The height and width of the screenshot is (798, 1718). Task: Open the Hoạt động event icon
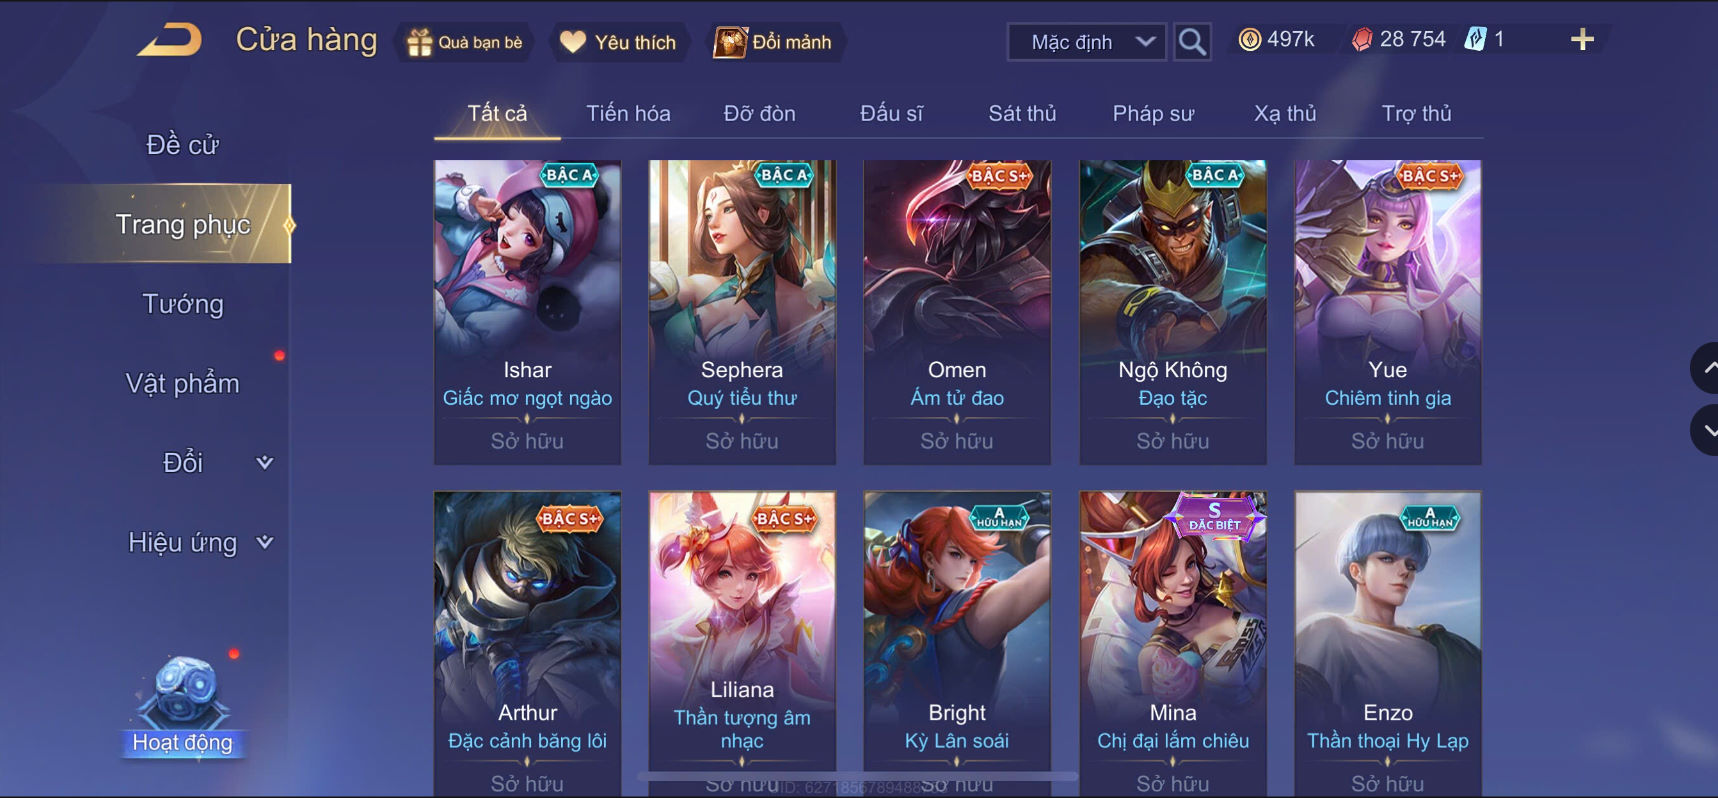[x=183, y=706]
